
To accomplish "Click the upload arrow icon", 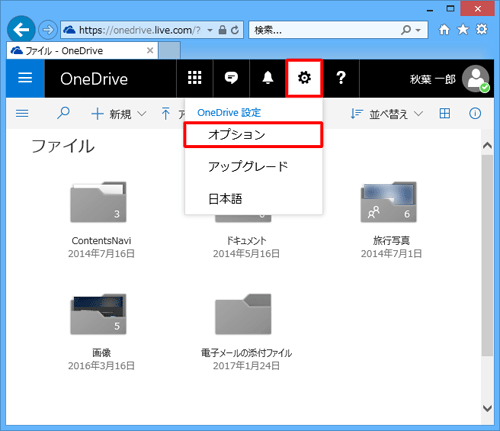I will pos(165,113).
